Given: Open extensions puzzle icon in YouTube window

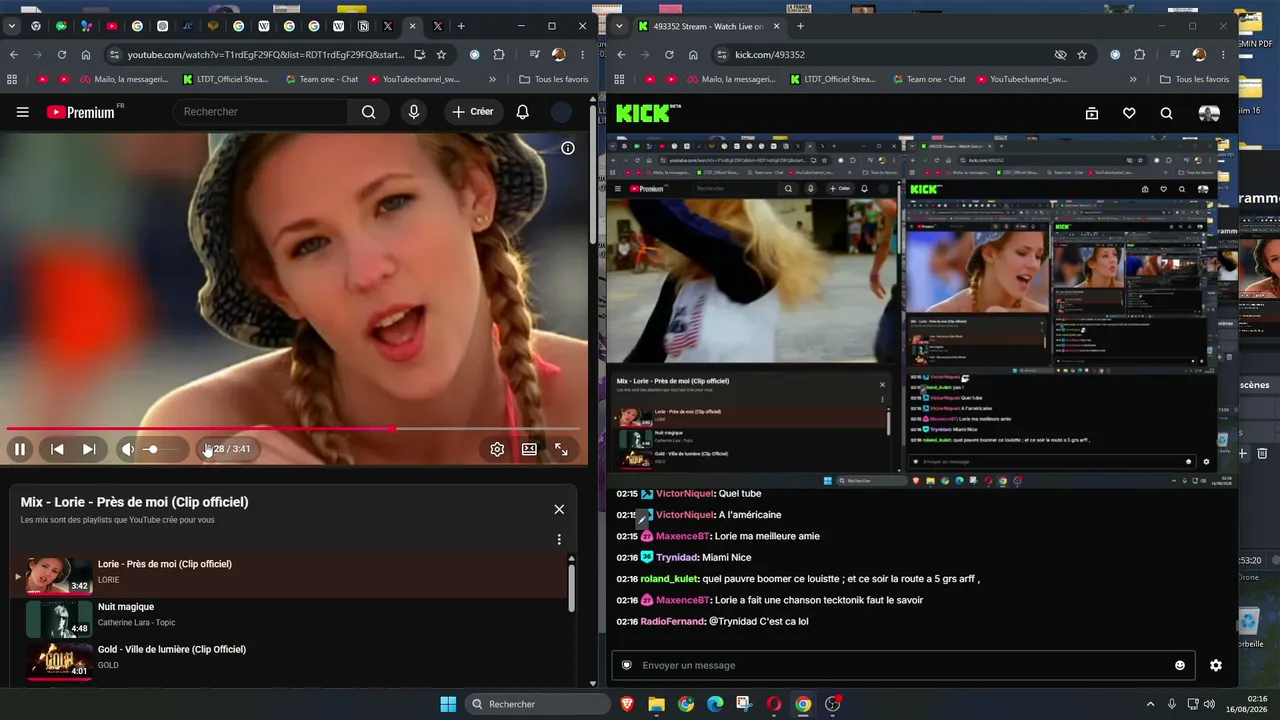Looking at the screenshot, I should point(499,55).
